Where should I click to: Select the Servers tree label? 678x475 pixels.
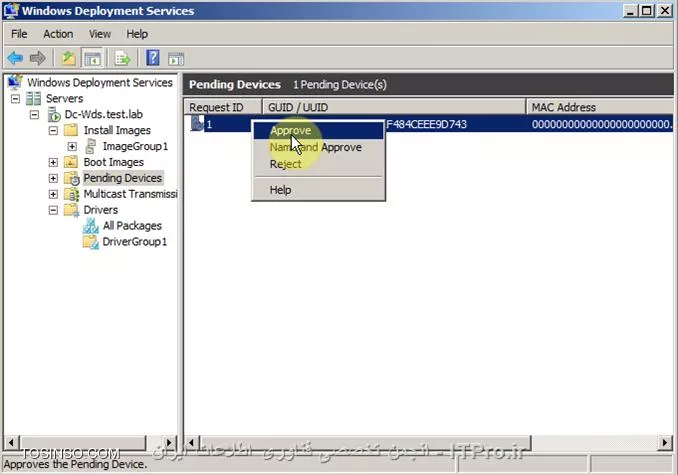tap(64, 99)
